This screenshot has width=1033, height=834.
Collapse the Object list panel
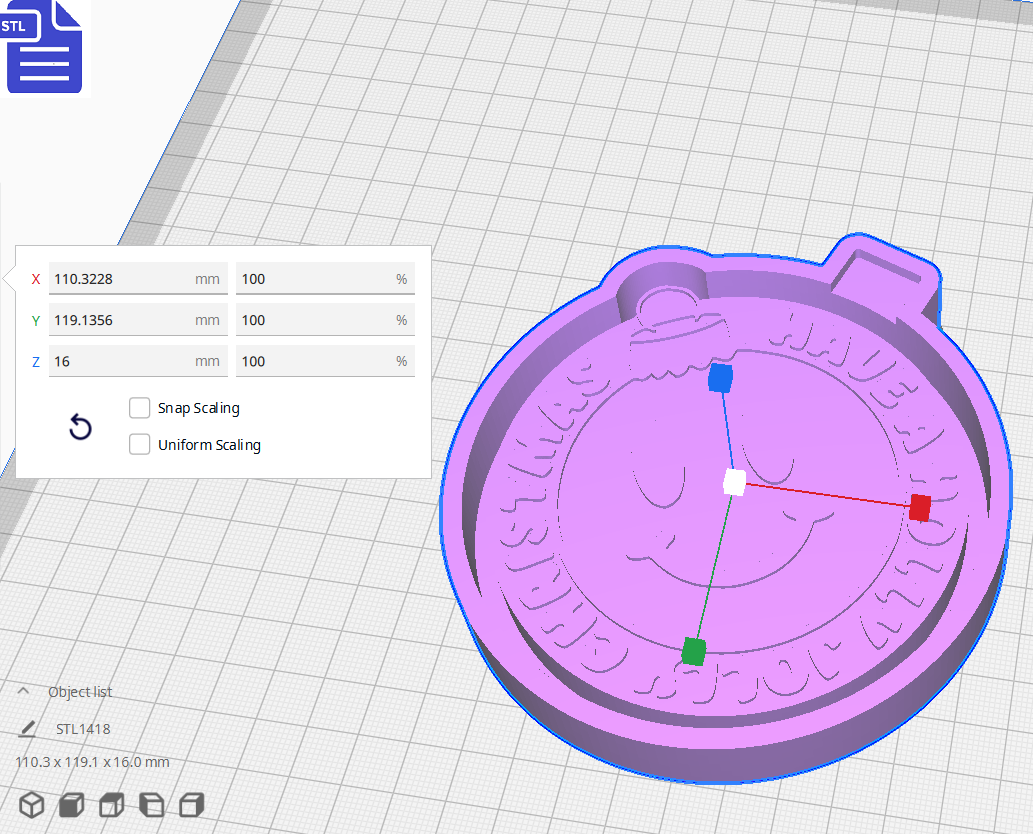coord(24,691)
